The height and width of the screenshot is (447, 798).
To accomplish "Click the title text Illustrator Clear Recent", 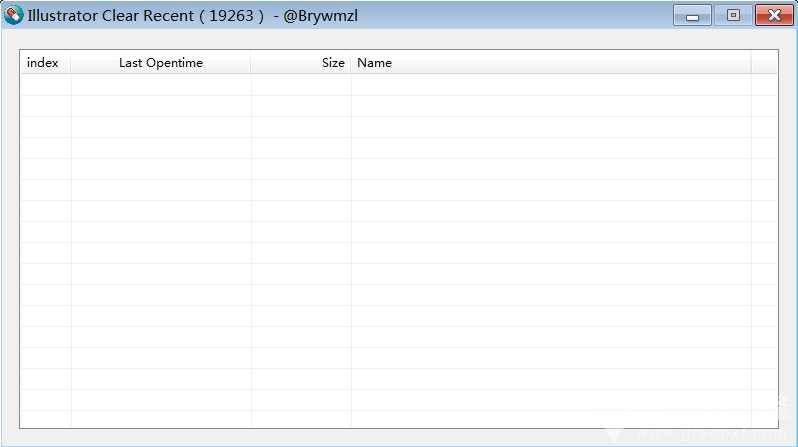I will 110,16.
